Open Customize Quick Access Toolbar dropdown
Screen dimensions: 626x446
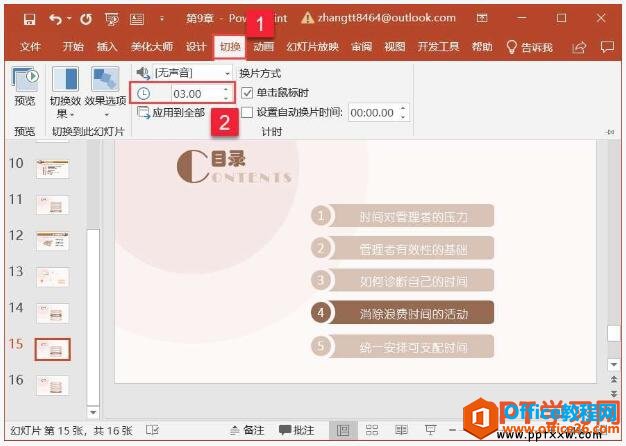[162, 18]
